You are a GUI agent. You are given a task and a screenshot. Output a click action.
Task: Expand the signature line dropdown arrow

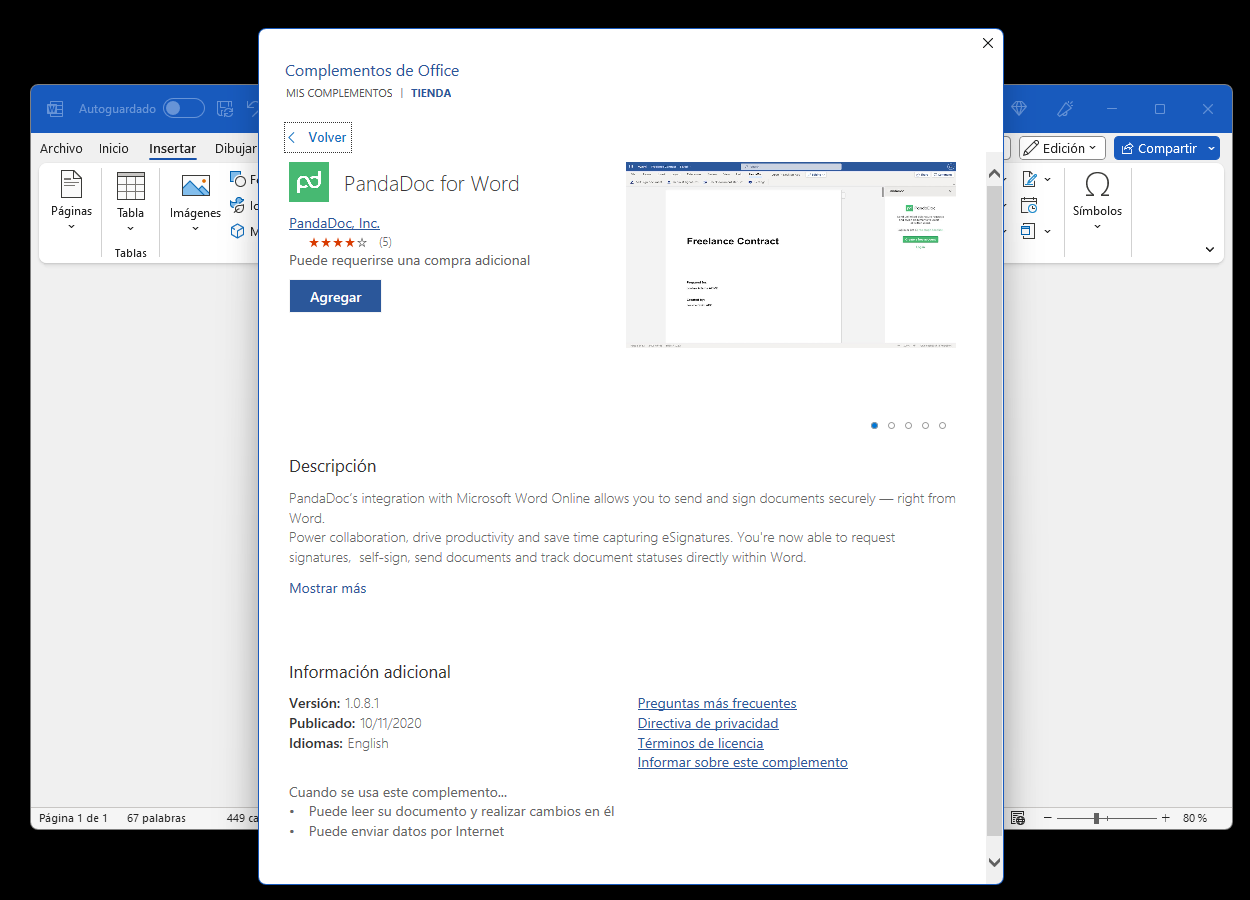tap(1047, 180)
